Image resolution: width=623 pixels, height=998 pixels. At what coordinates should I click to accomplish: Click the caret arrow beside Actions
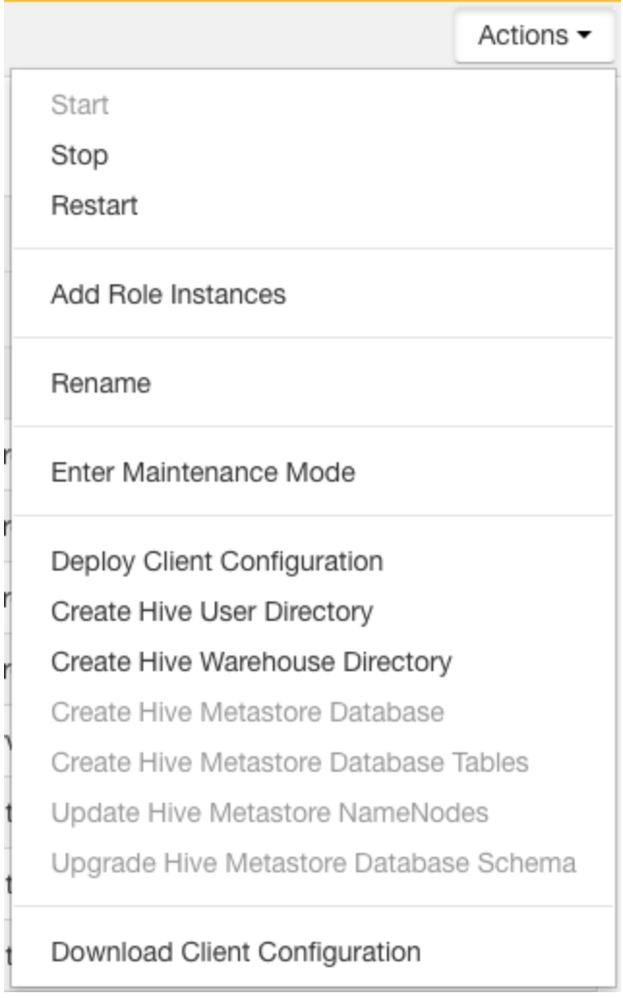(584, 36)
